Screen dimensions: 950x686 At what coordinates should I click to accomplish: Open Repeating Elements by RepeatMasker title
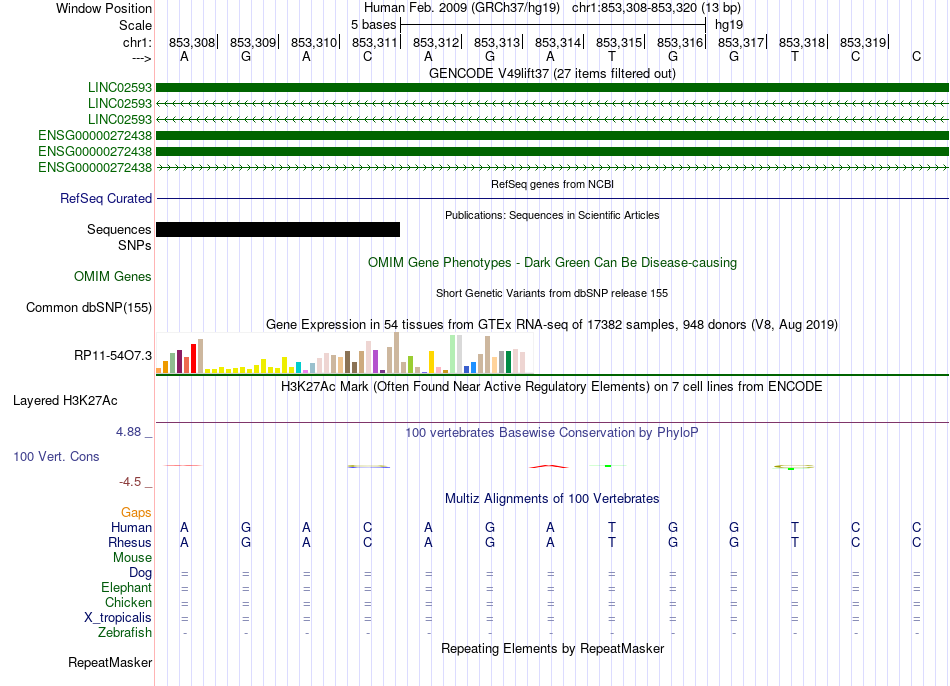[552, 648]
